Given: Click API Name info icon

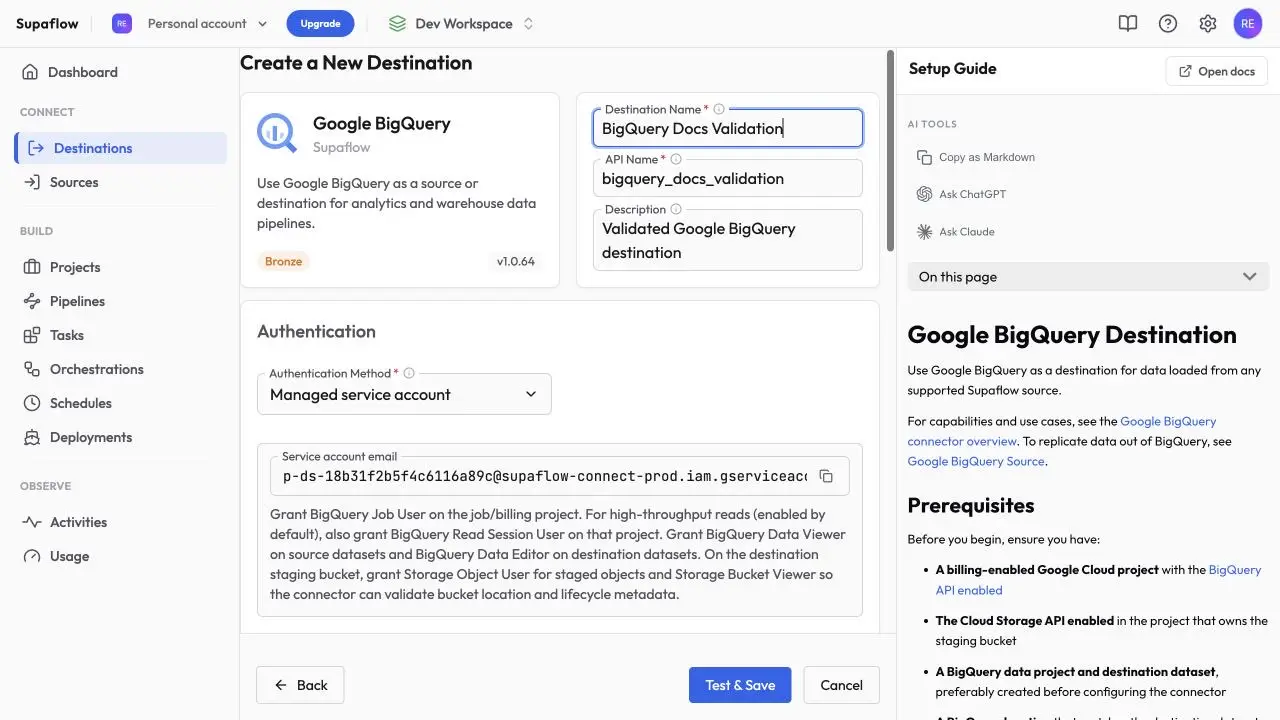Looking at the screenshot, I should coord(676,159).
